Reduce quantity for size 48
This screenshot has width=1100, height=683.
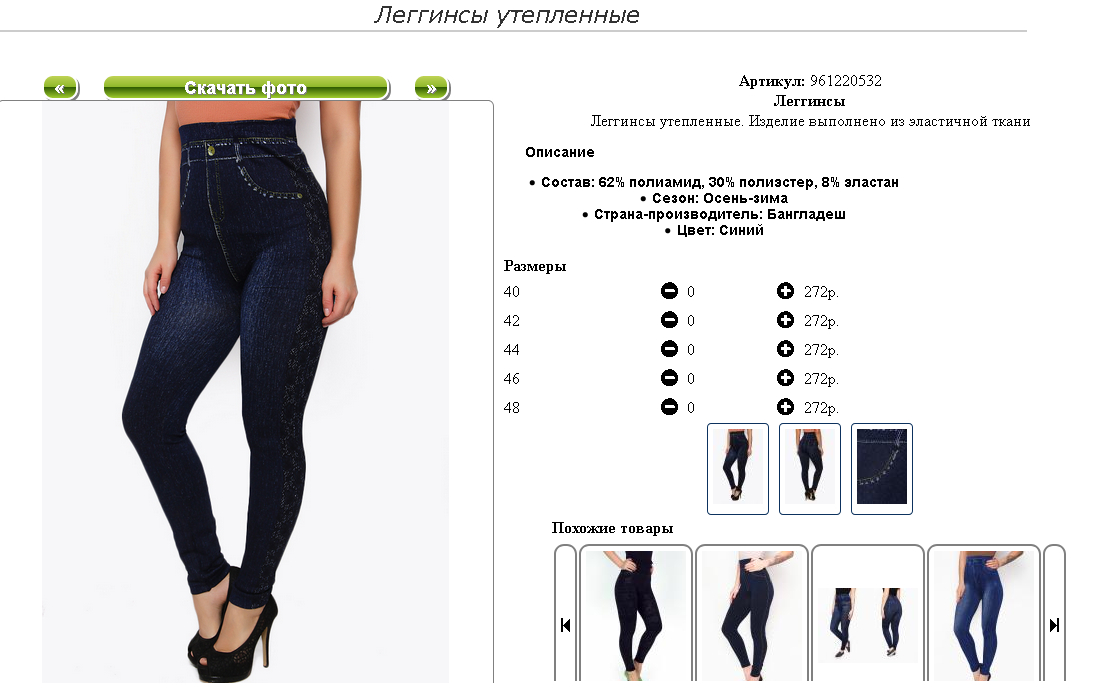coord(669,407)
